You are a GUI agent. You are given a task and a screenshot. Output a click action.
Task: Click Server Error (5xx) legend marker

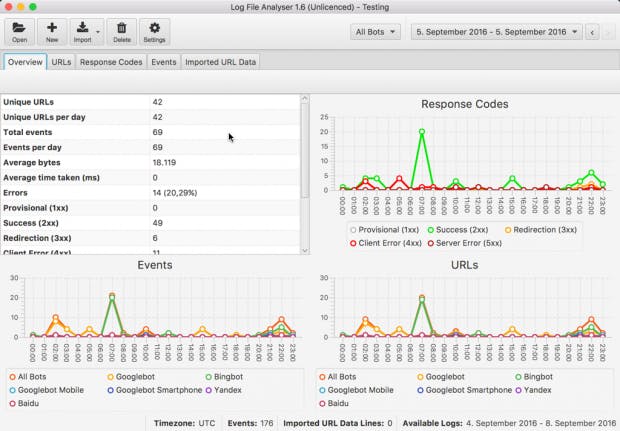click(431, 243)
